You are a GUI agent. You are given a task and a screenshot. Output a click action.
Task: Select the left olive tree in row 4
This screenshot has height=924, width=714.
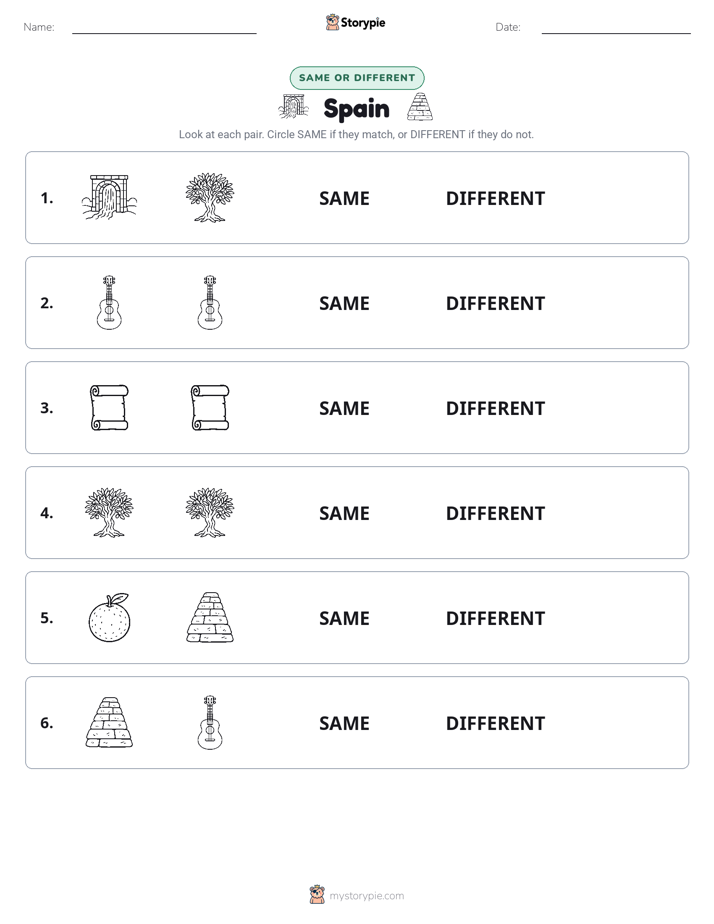109,512
